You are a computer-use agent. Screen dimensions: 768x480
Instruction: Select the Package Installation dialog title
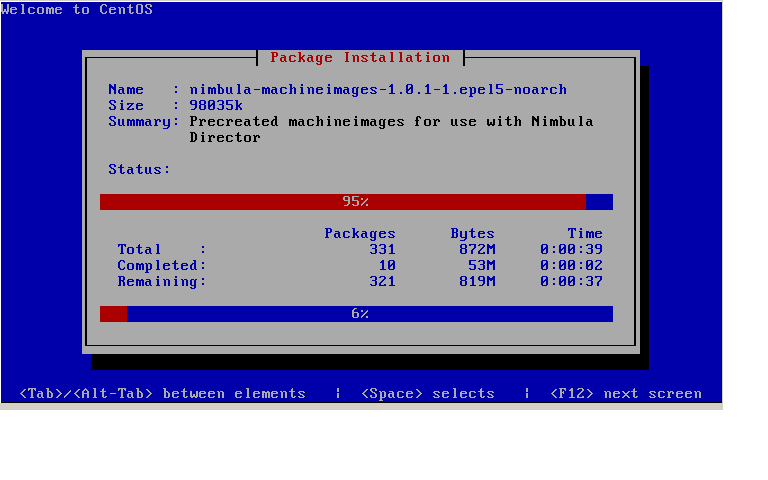pyautogui.click(x=360, y=58)
